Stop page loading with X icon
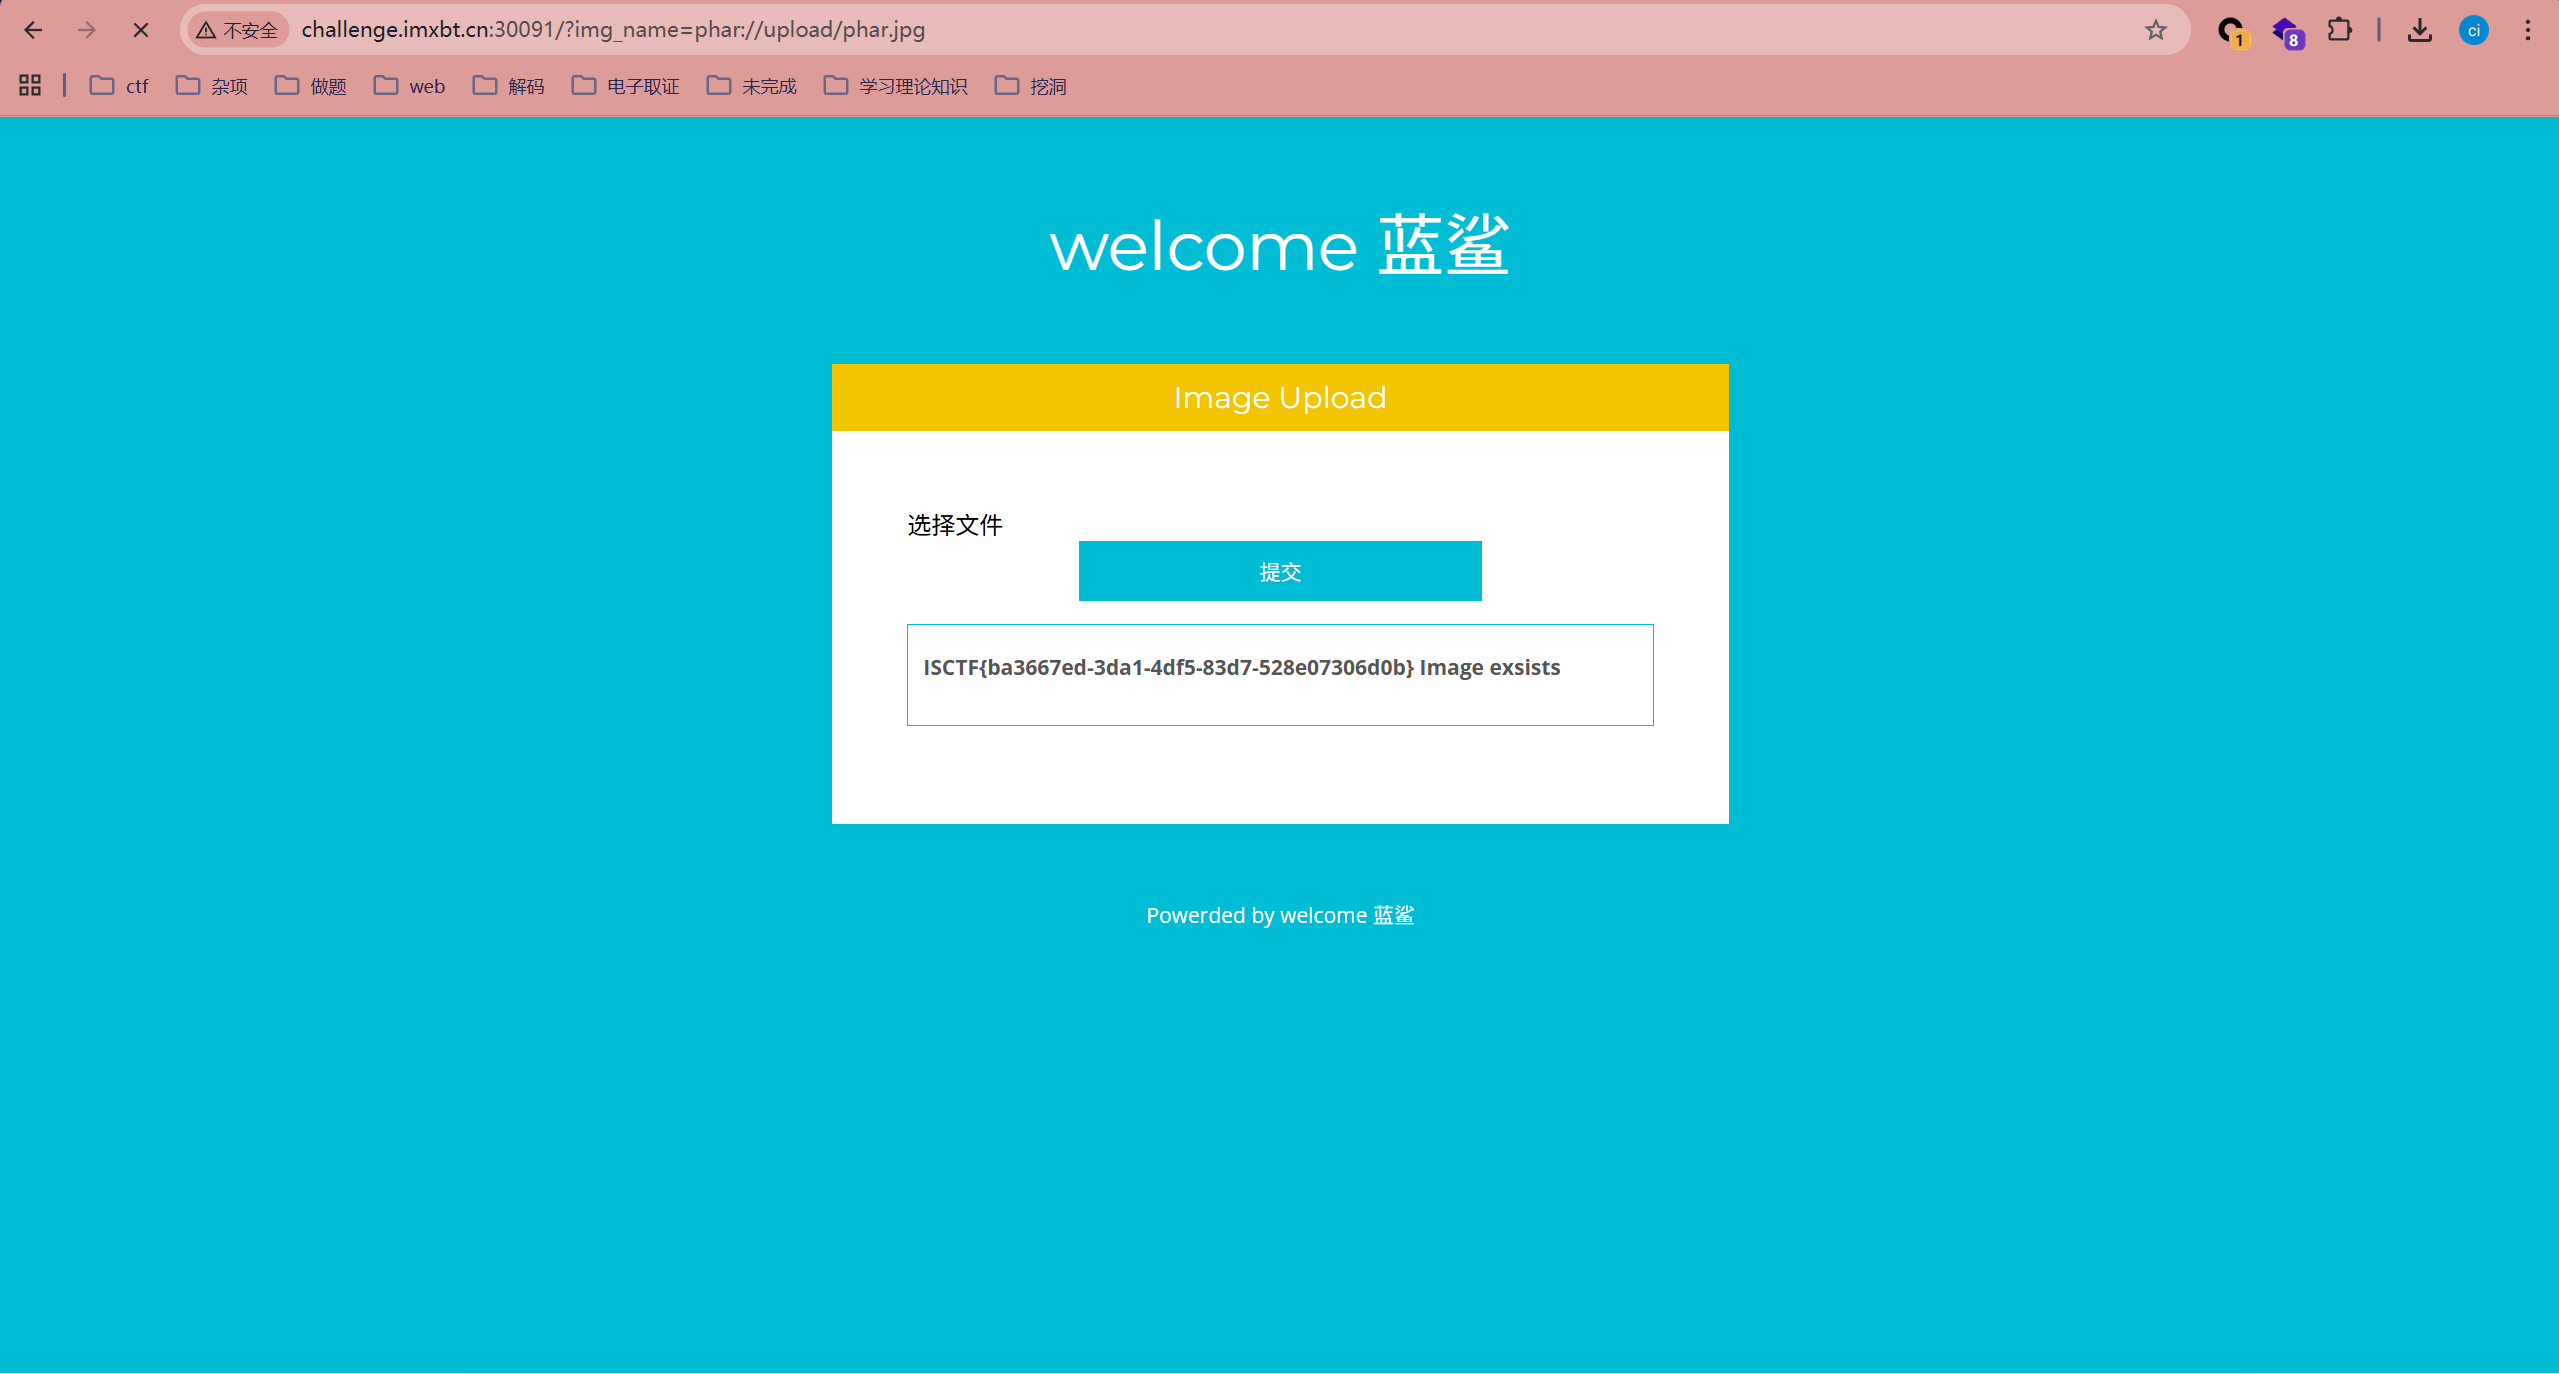2559x1374 pixels. pyautogui.click(x=141, y=30)
